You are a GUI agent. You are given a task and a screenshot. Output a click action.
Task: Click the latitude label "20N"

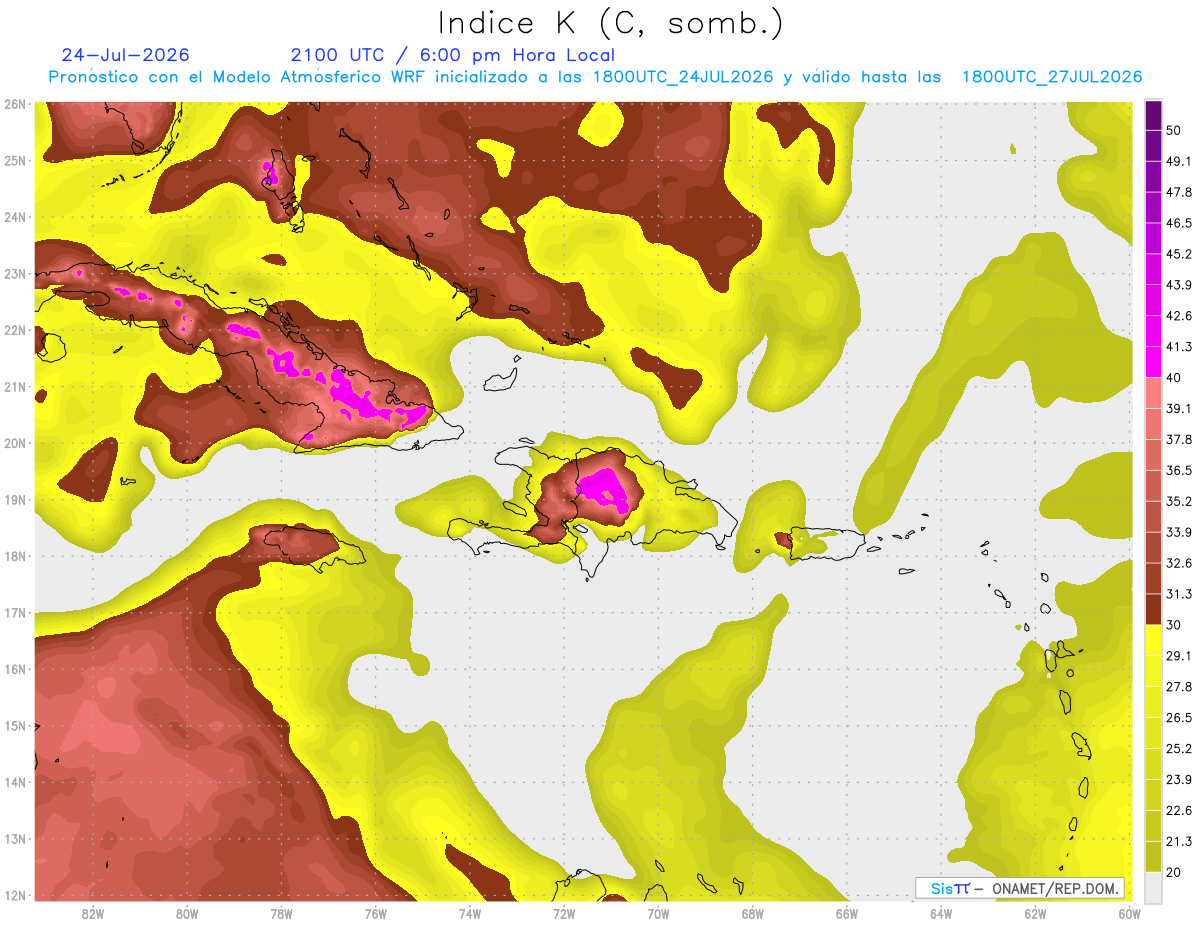[x=15, y=443]
